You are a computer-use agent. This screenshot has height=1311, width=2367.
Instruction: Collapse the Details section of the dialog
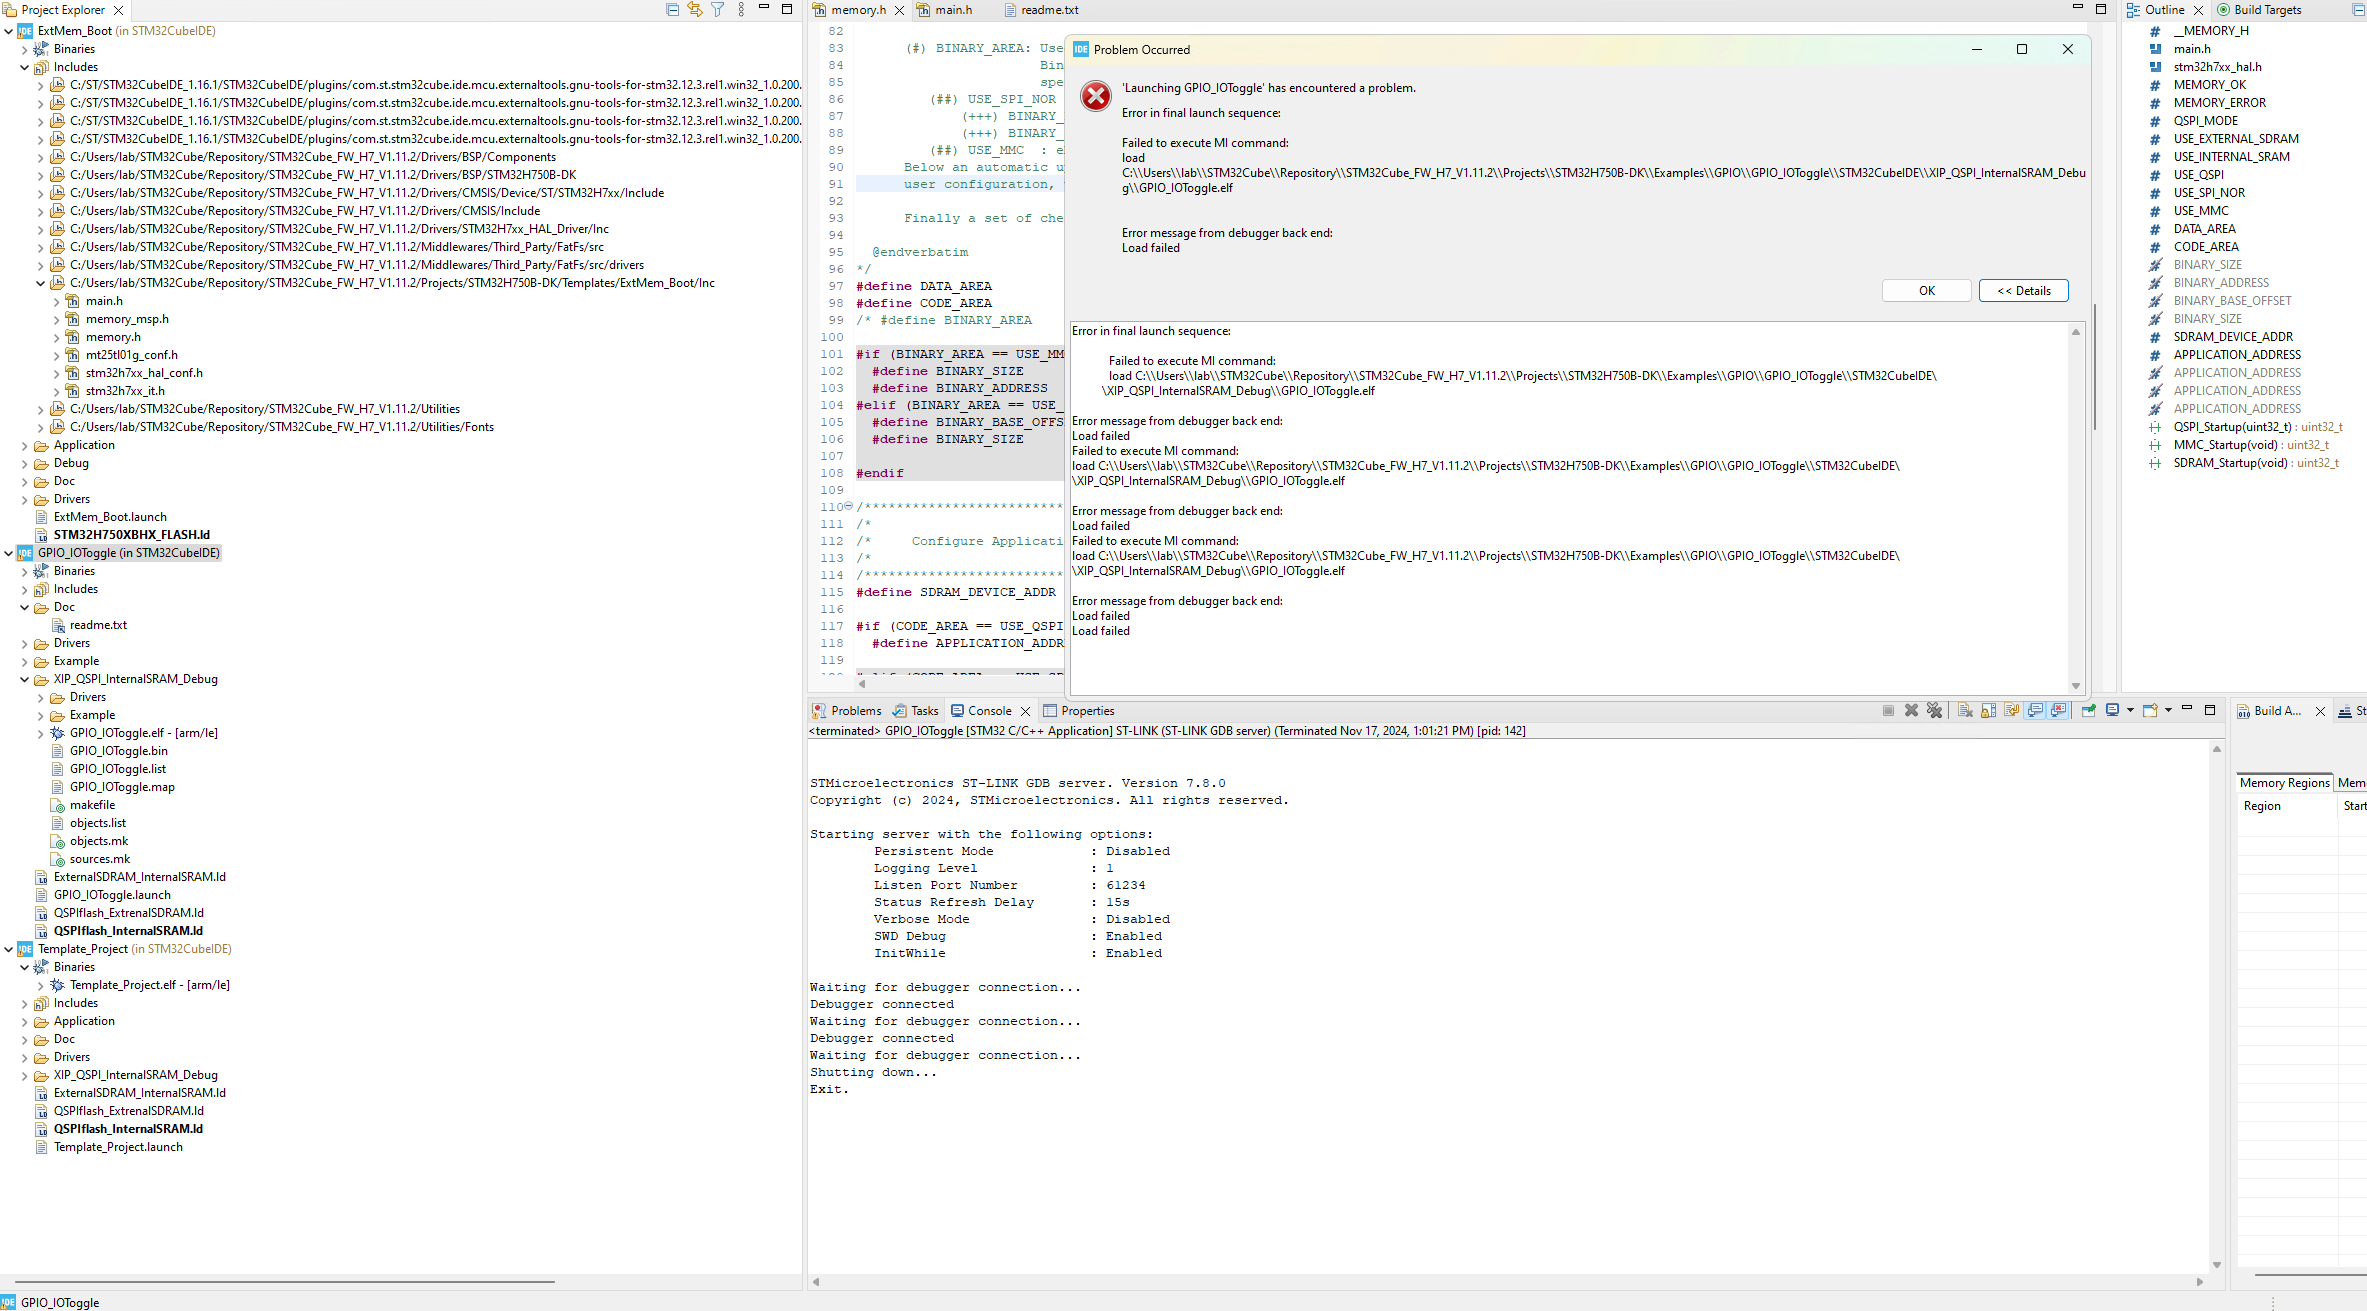(2023, 290)
